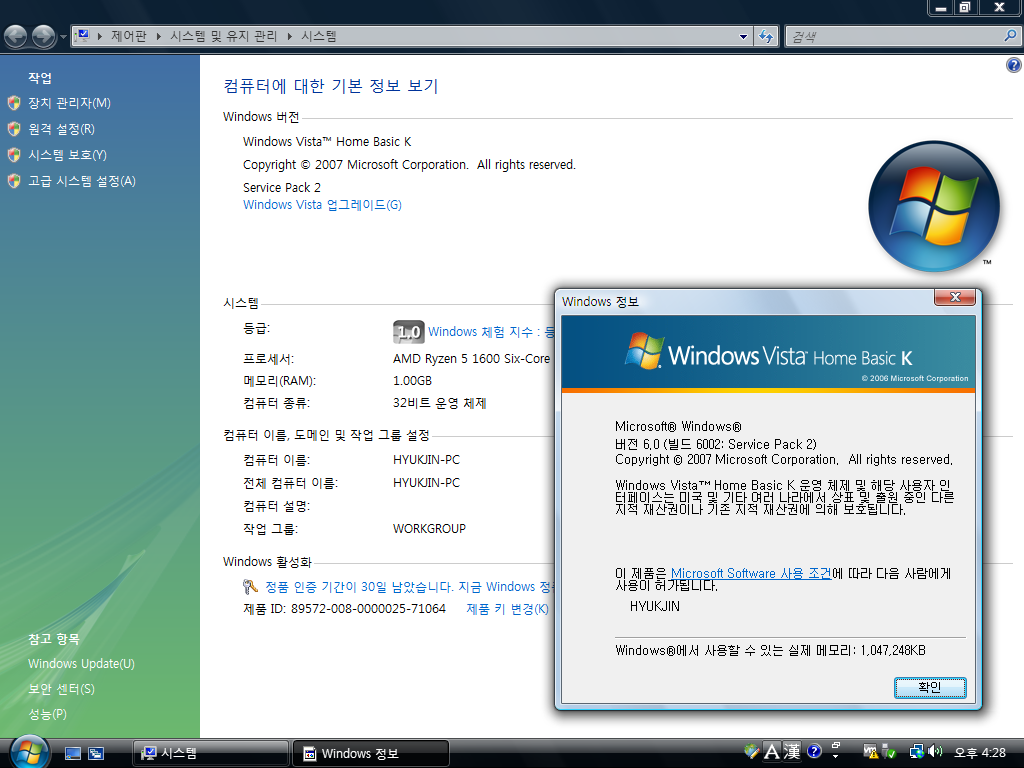Open Remote Settings (원격 설정) link

click(x=61, y=129)
